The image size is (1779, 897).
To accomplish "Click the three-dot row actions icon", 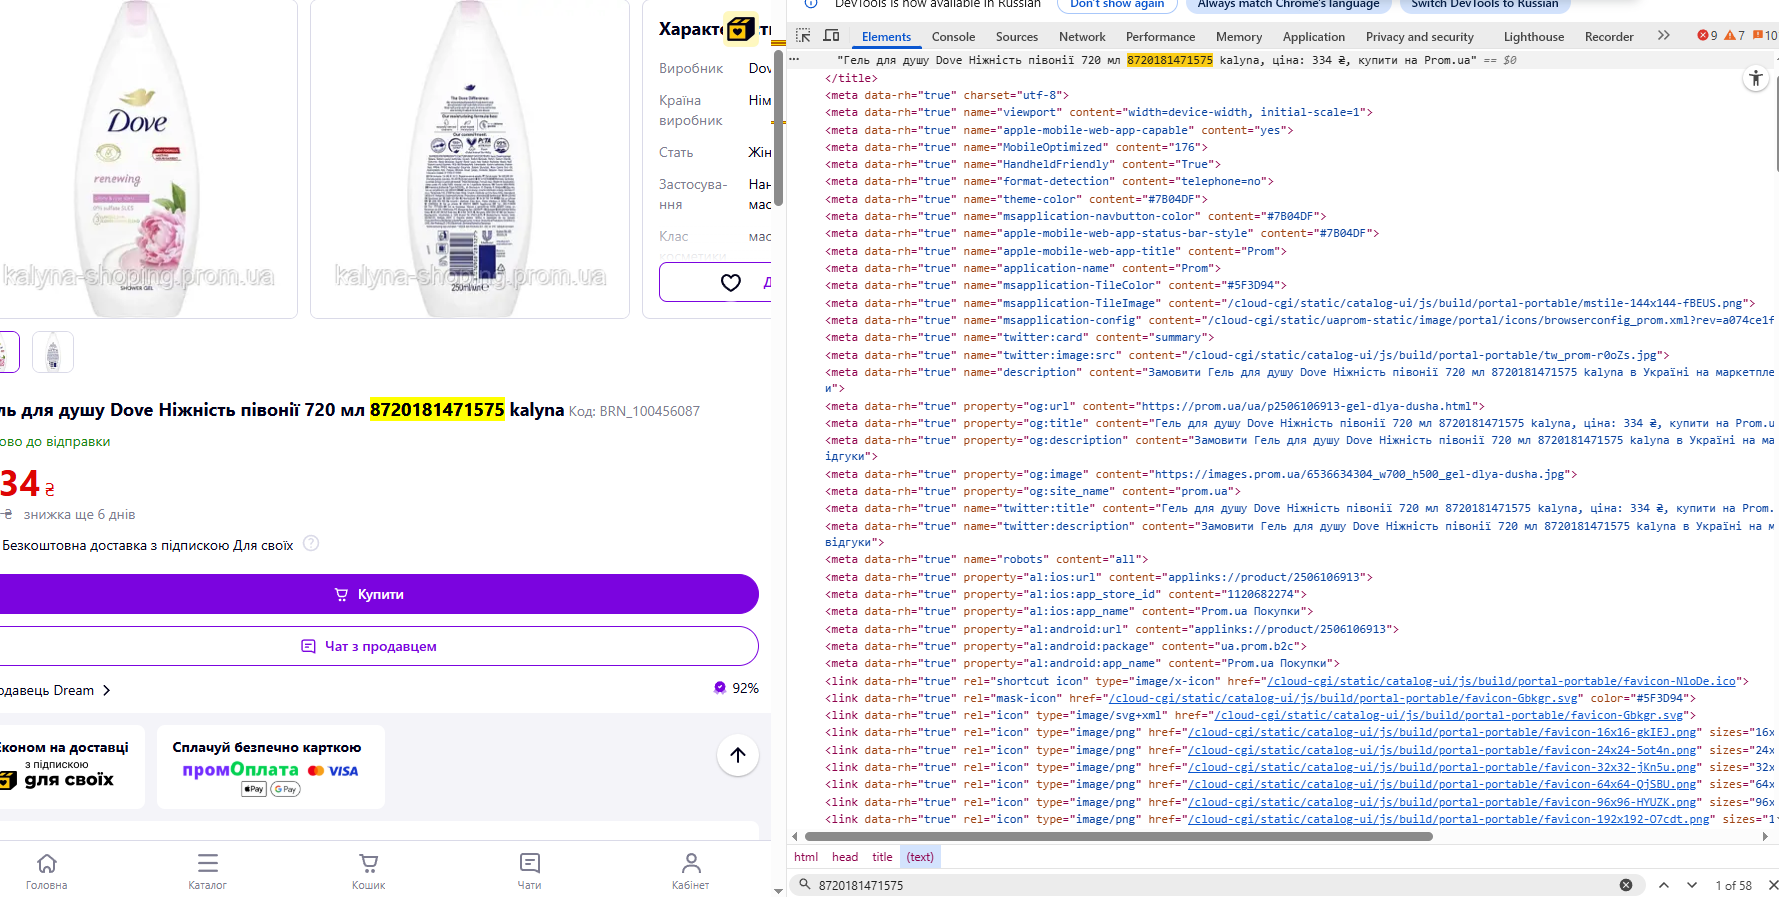I will pos(796,60).
